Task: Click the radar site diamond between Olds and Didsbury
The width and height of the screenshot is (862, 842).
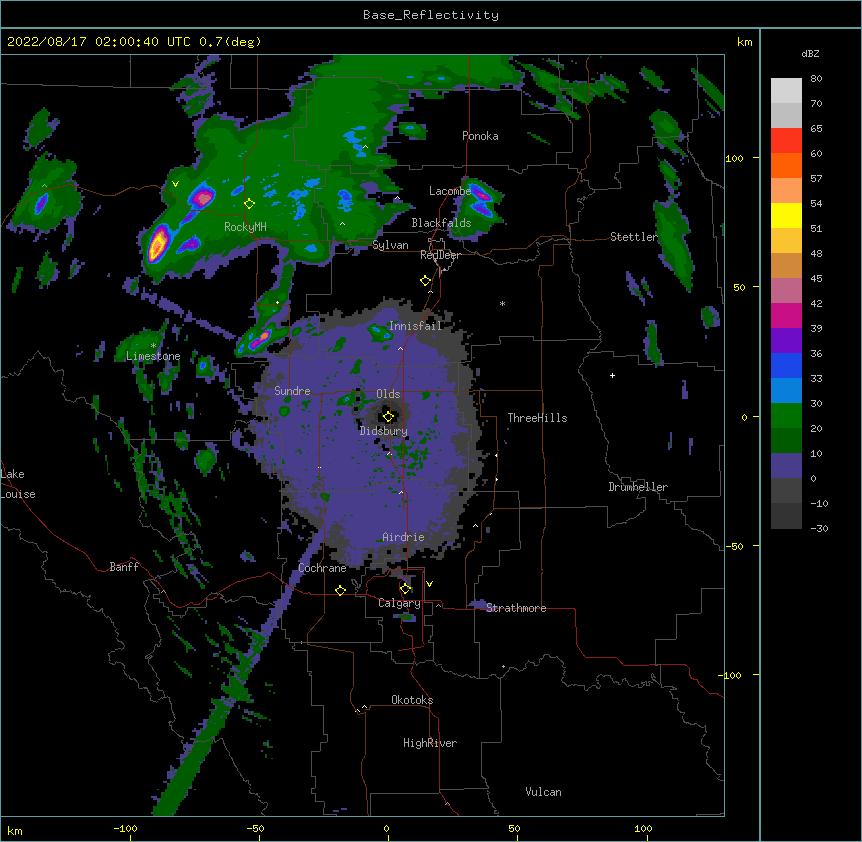Action: pyautogui.click(x=388, y=416)
